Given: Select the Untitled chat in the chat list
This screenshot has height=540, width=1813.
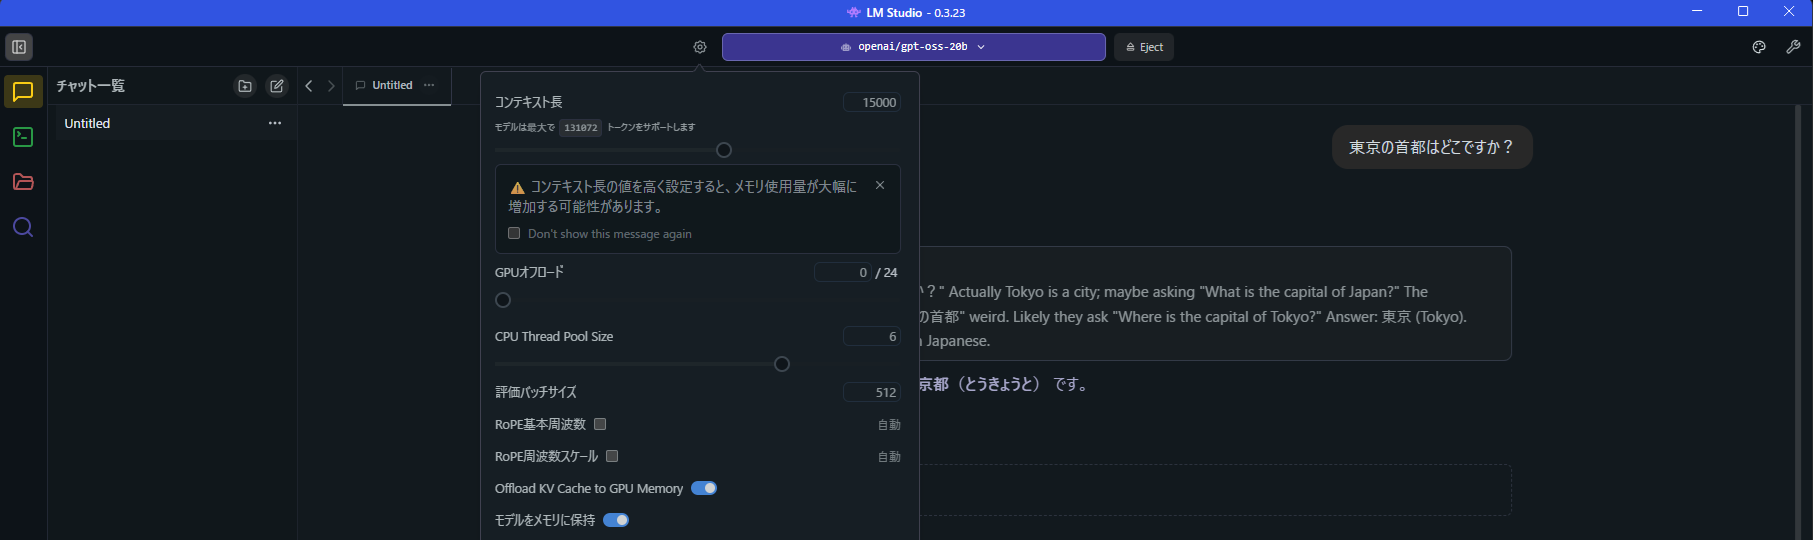Looking at the screenshot, I should 172,123.
